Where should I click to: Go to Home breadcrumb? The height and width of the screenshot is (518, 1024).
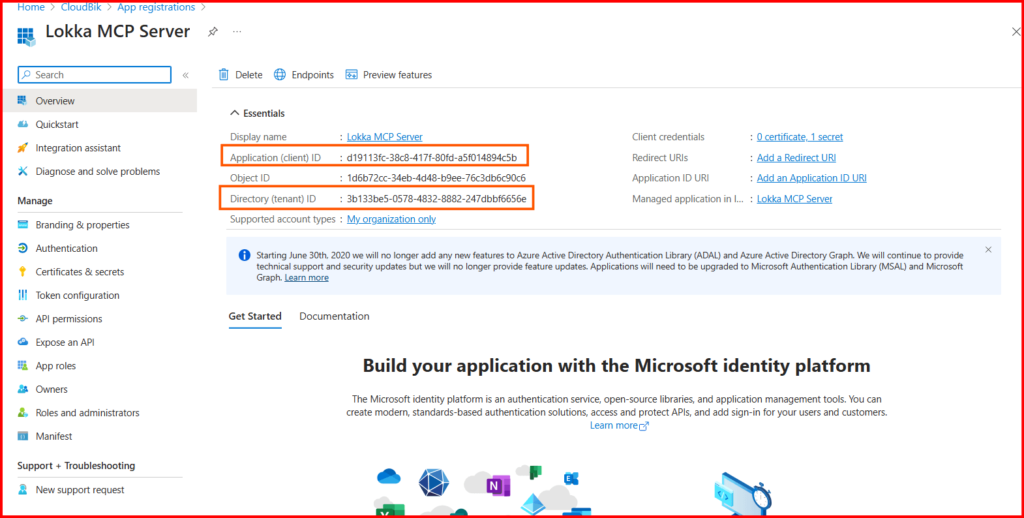click(31, 7)
